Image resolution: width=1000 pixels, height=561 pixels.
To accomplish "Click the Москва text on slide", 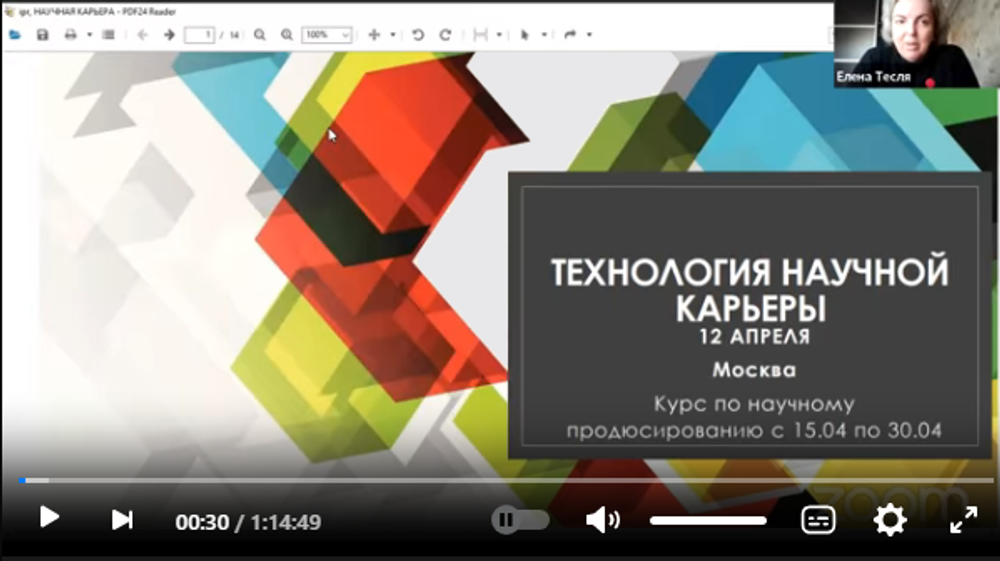I will coord(754,370).
